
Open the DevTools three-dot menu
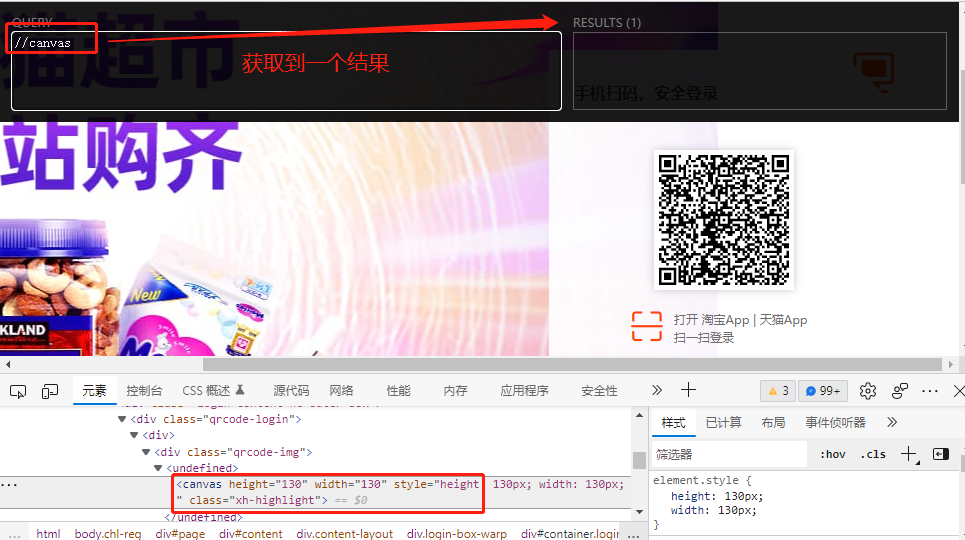(x=930, y=391)
